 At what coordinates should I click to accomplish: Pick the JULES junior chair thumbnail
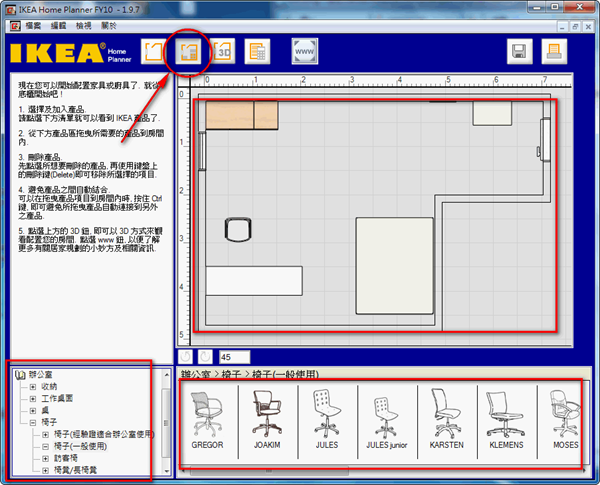(386, 423)
